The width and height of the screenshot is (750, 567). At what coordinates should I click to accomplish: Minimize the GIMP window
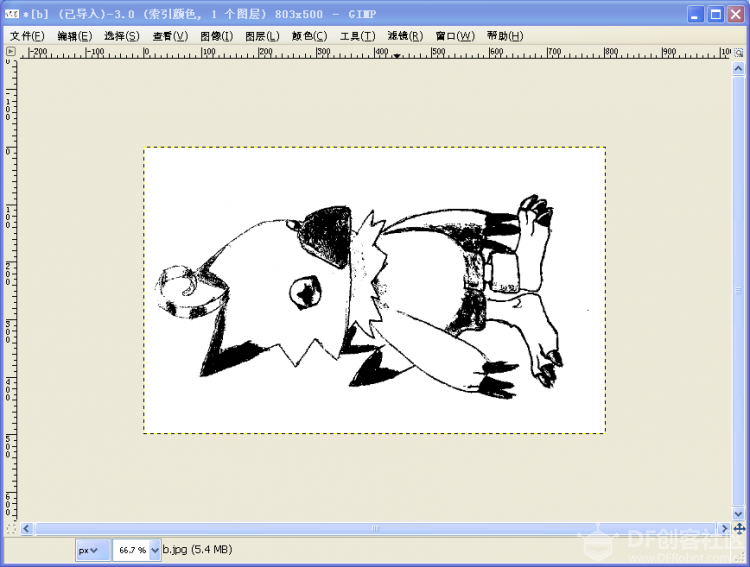695,14
